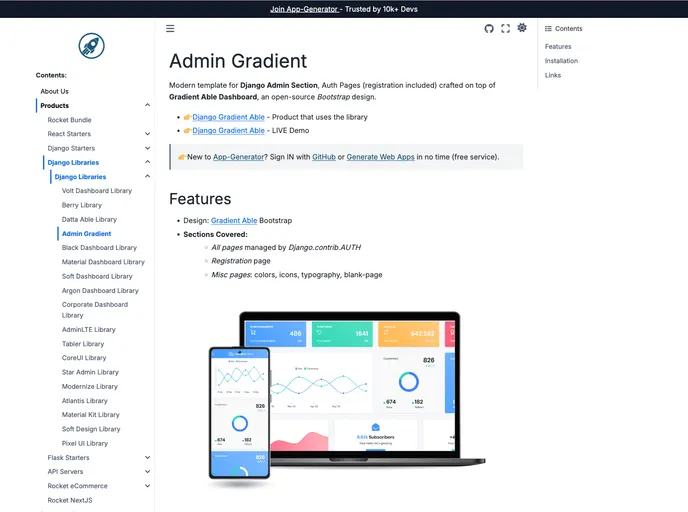The image size is (688, 512).
Task: Click Join App-Generator banner link
Action: [x=305, y=9]
